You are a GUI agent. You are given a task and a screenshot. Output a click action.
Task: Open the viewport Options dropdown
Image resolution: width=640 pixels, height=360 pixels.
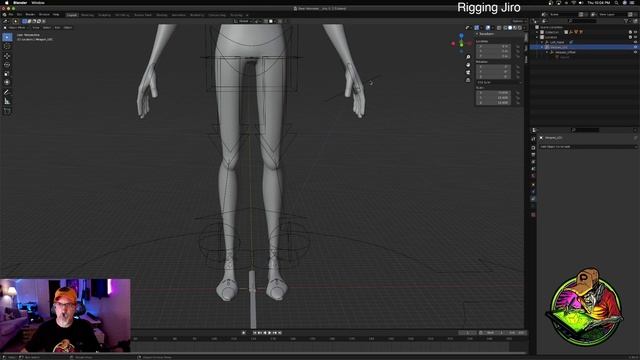[518, 21]
